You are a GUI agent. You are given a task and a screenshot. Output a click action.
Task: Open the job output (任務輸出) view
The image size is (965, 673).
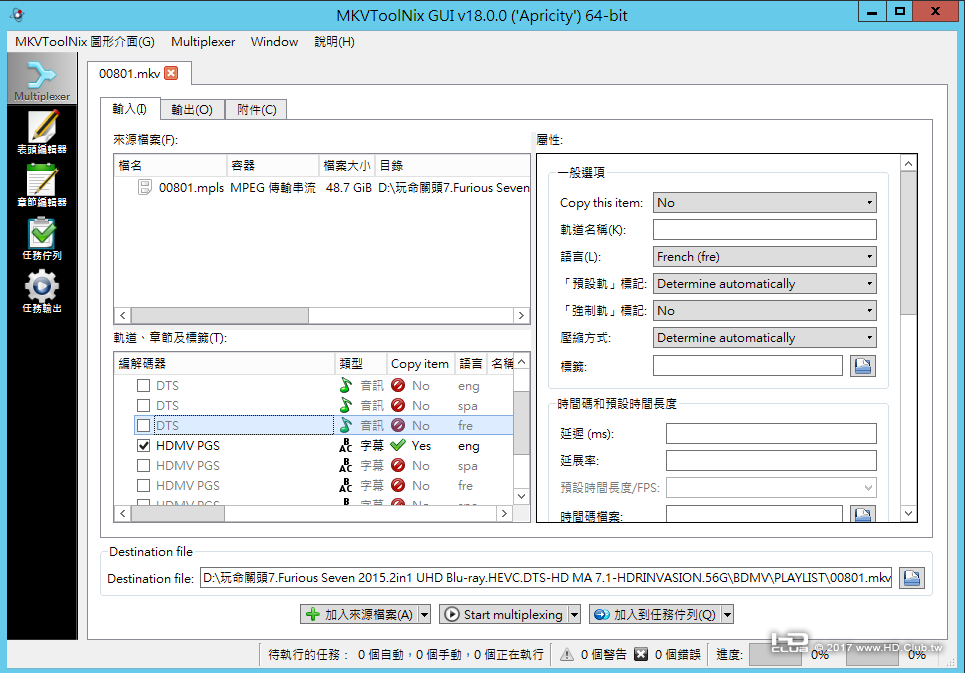point(42,291)
